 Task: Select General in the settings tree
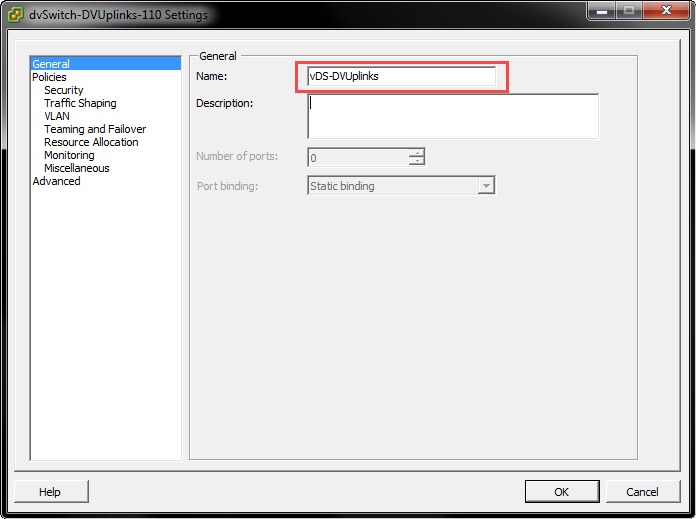point(51,64)
